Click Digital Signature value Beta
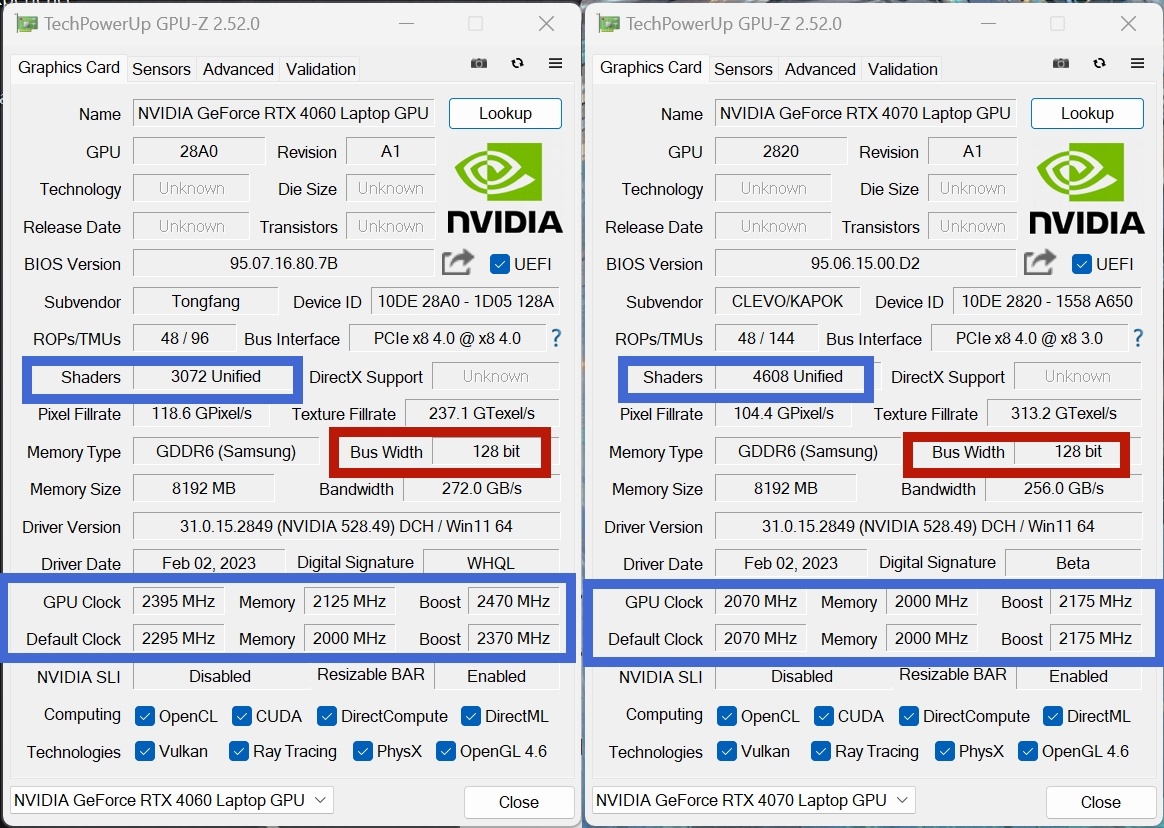1164x828 pixels. [x=1073, y=563]
